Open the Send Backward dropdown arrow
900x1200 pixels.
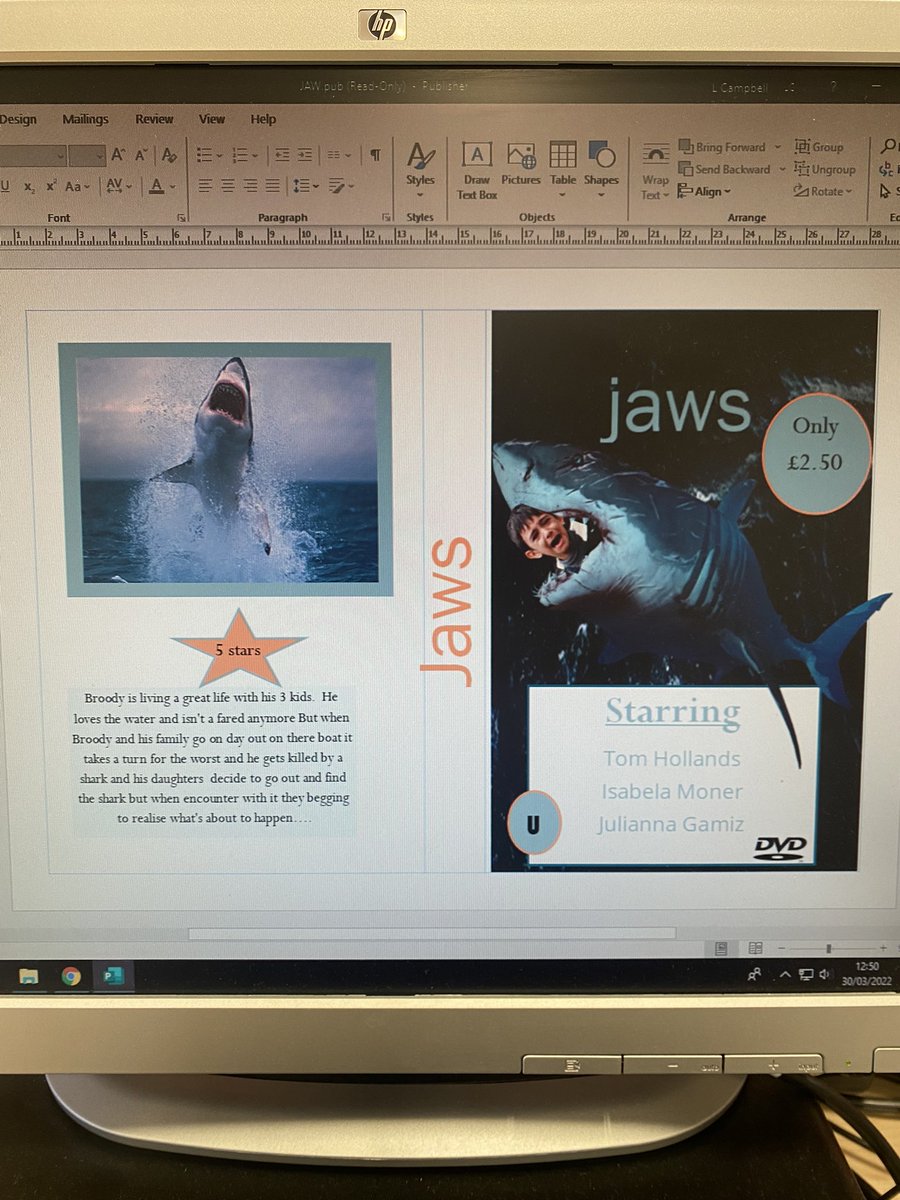pos(782,169)
